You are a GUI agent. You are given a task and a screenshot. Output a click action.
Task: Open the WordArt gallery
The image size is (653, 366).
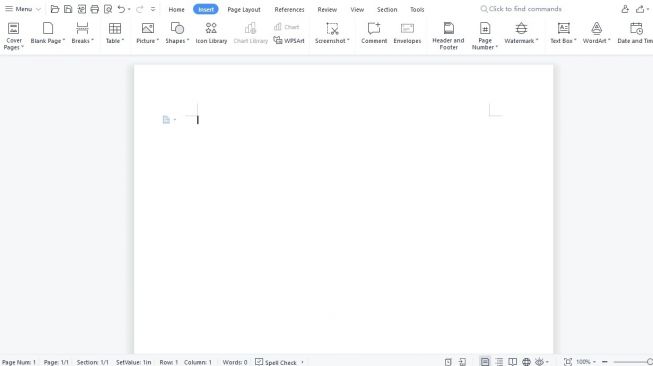pos(596,33)
